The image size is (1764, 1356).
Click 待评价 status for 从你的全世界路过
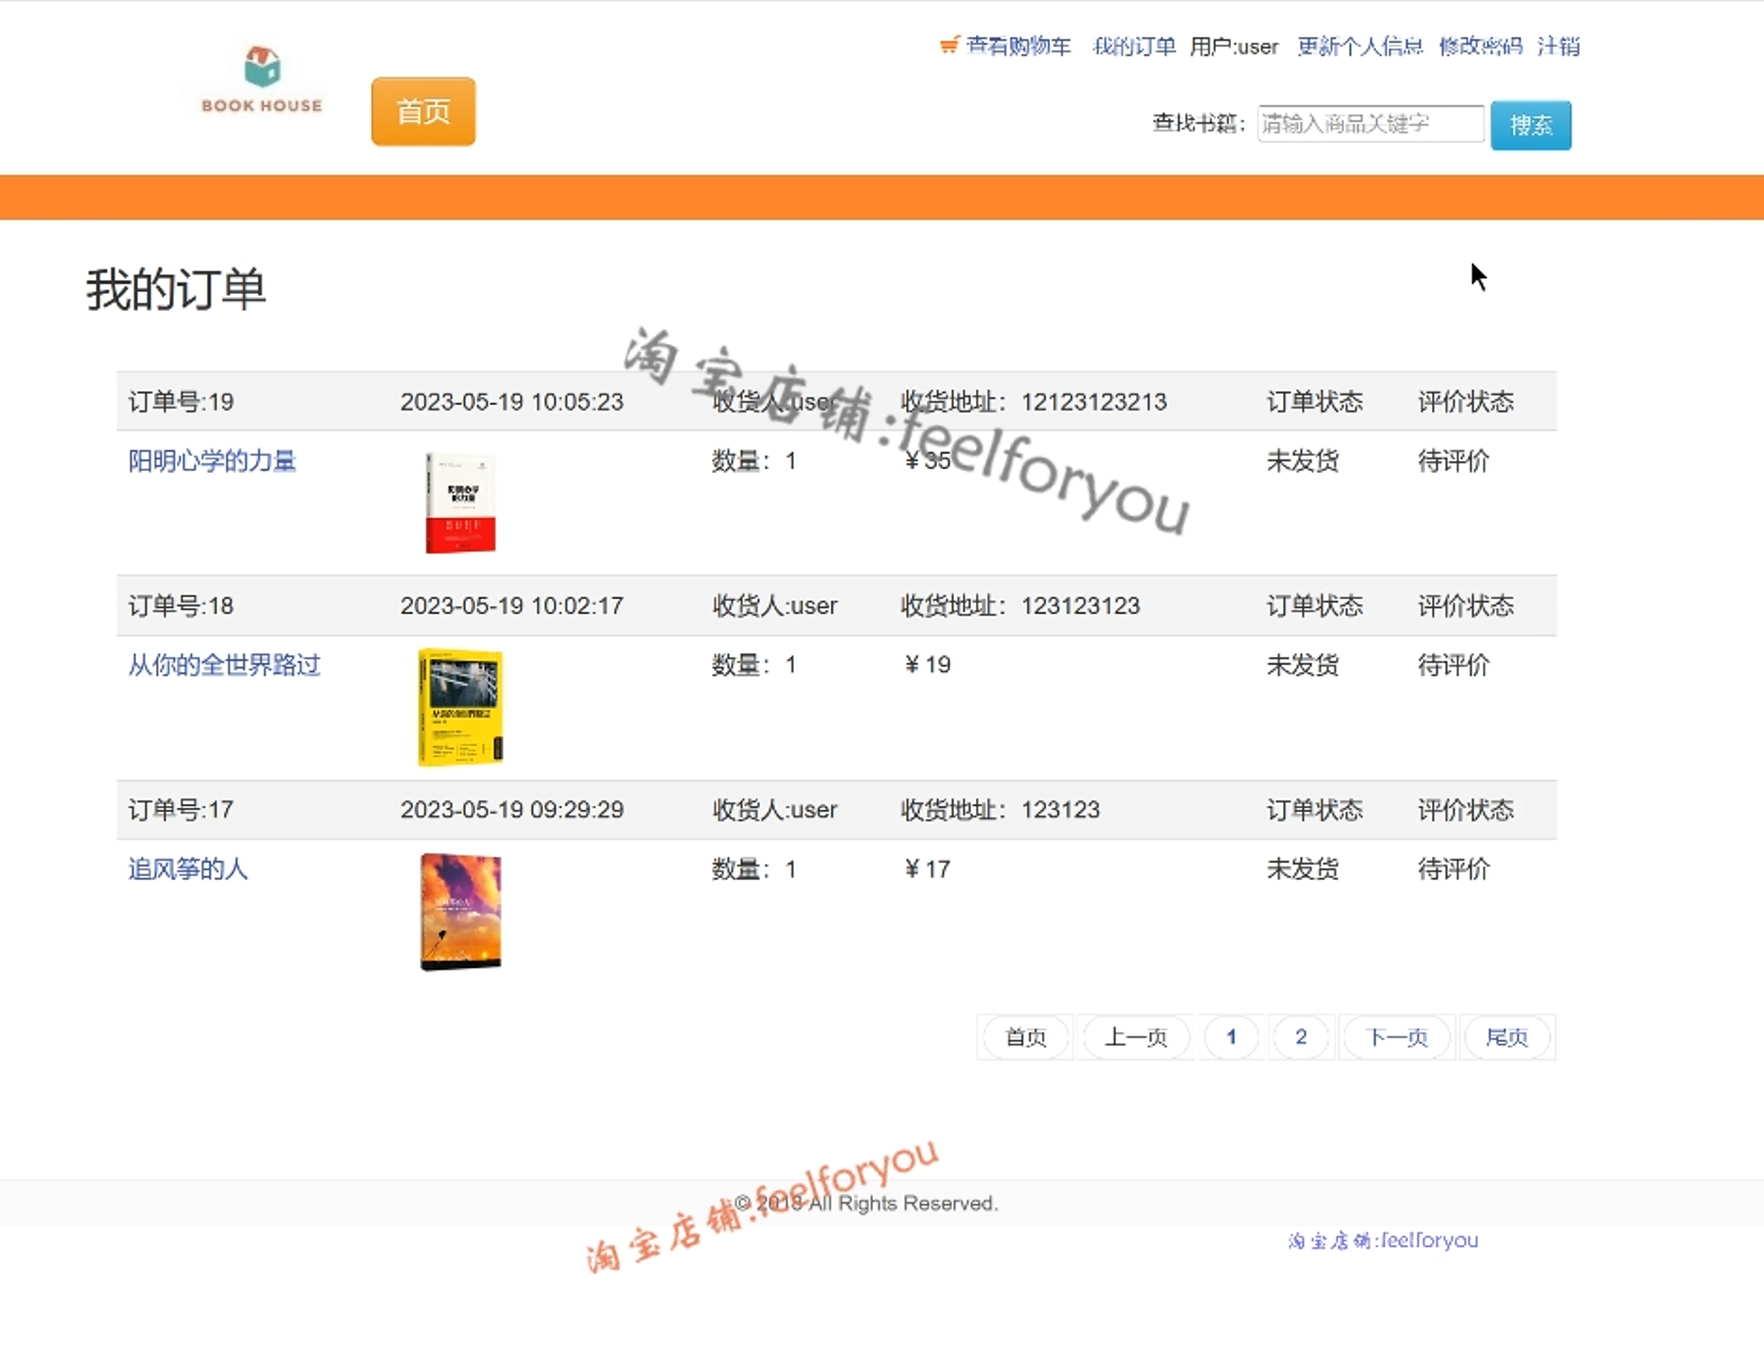pos(1454,665)
